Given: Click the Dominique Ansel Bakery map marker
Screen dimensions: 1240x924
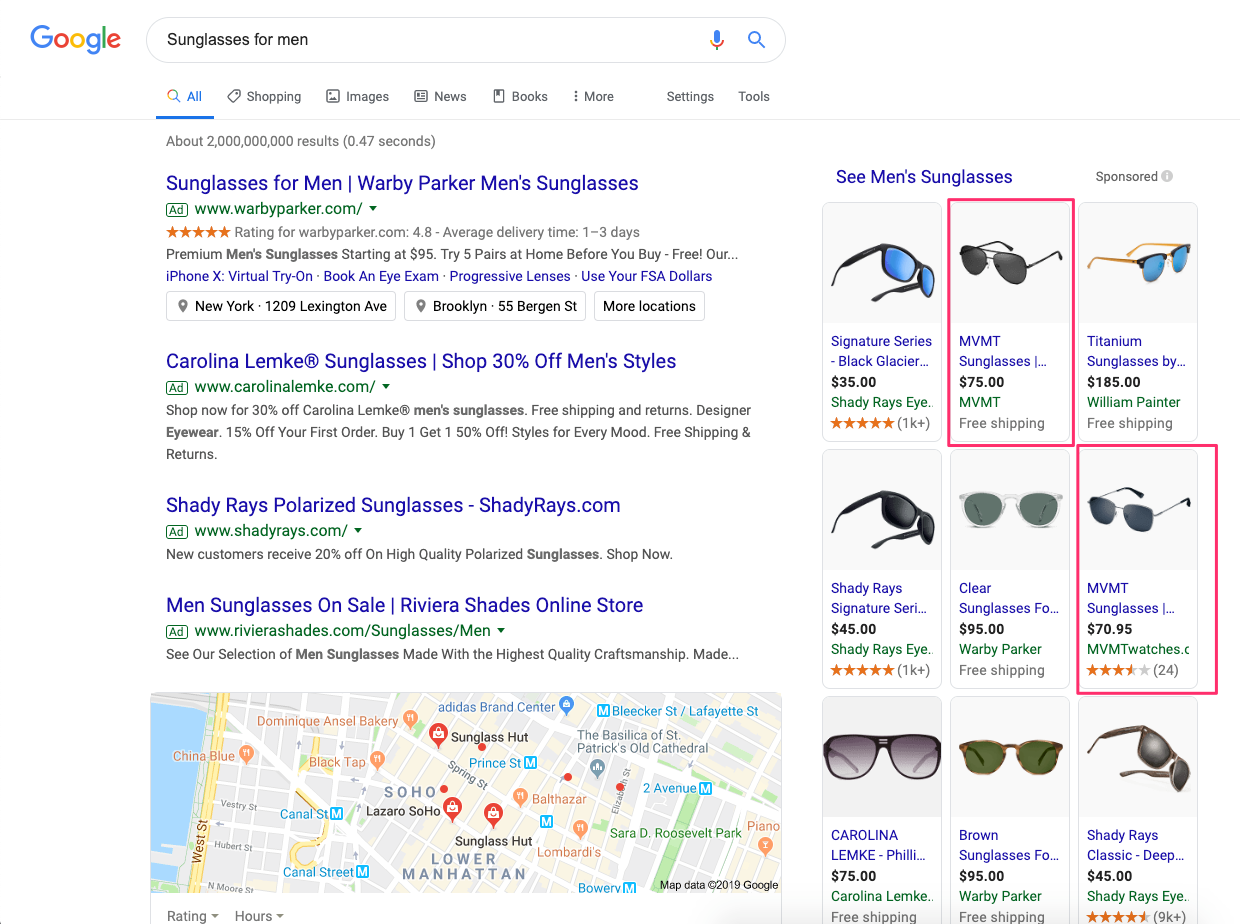Looking at the screenshot, I should point(409,720).
